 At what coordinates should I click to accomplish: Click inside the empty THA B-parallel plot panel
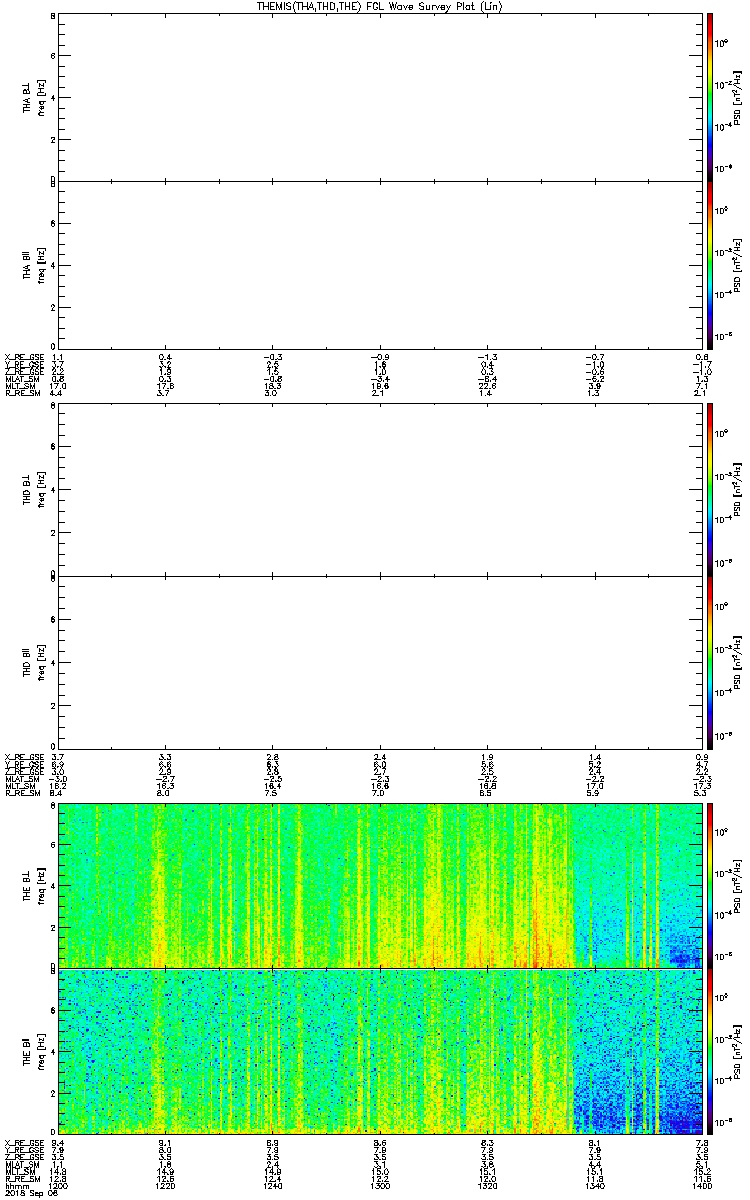click(380, 264)
